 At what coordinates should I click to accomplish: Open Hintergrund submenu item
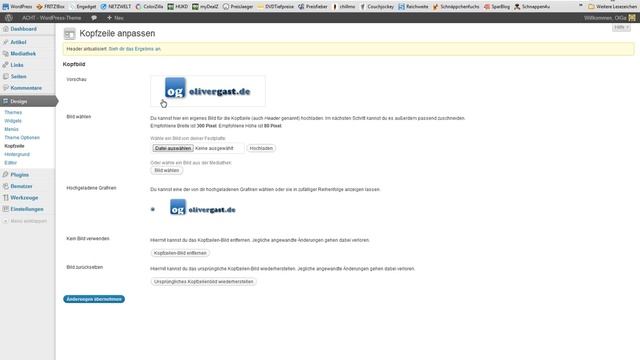tap(17, 154)
